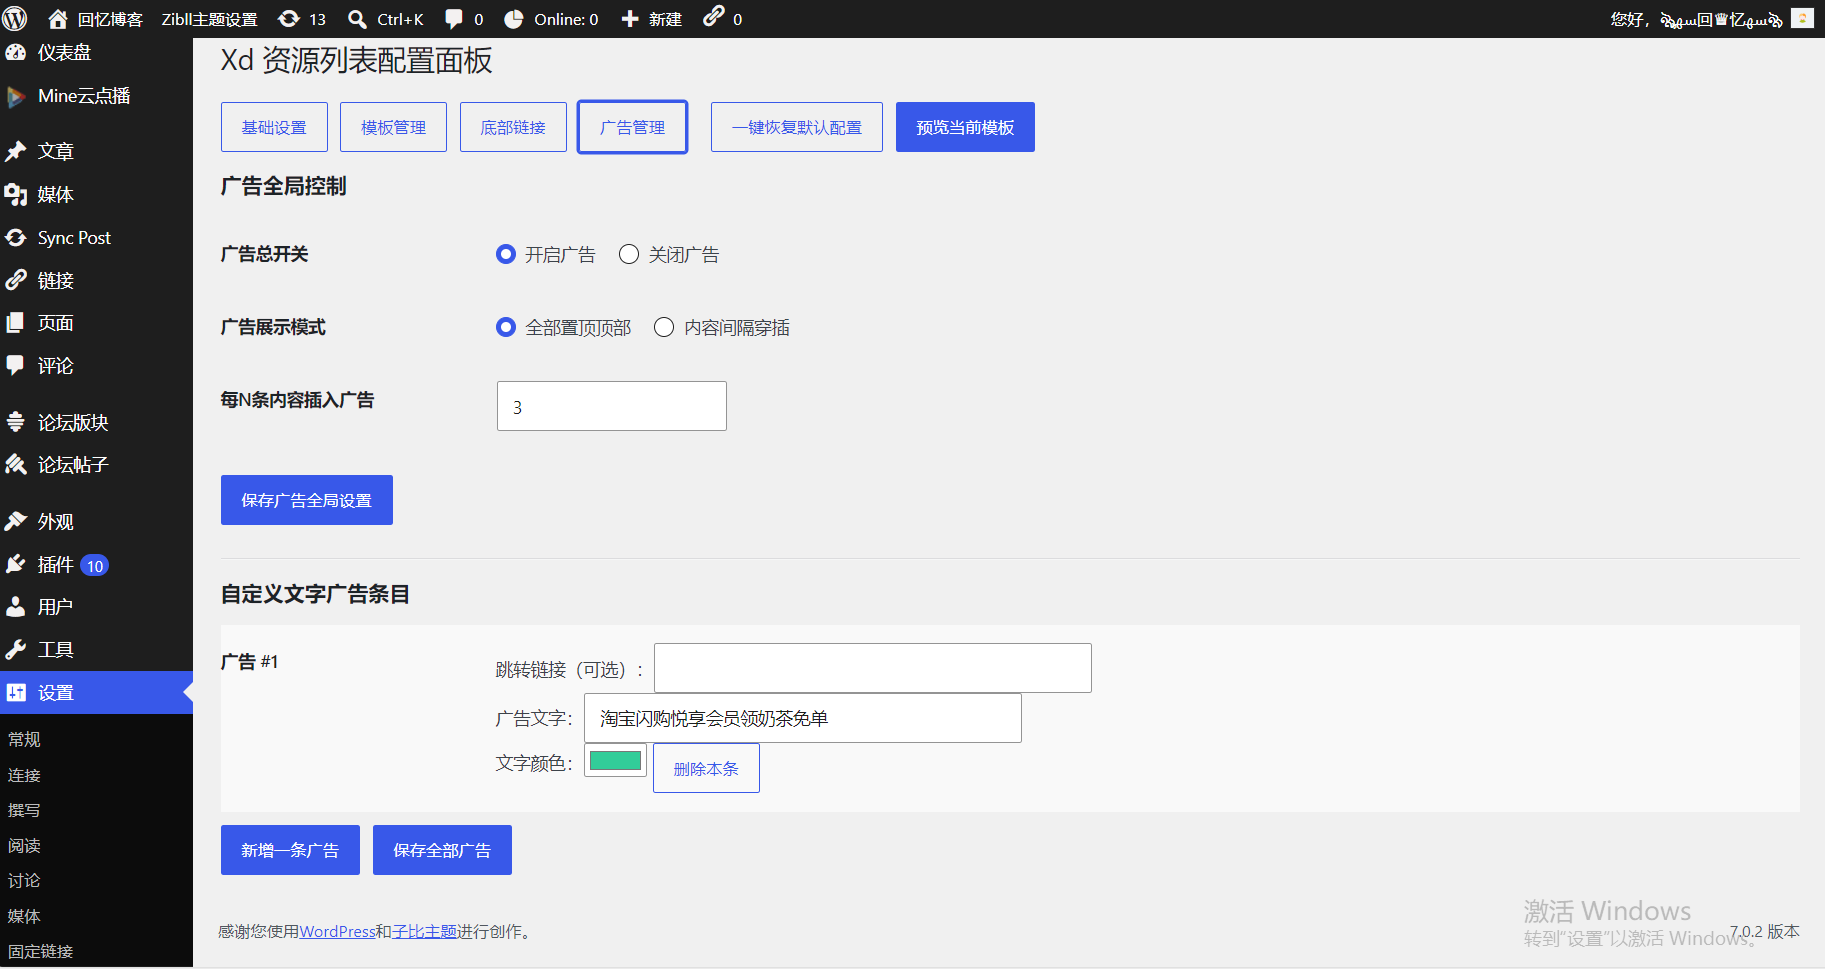
Task: Open the 媒体 media library menu
Action: point(96,194)
